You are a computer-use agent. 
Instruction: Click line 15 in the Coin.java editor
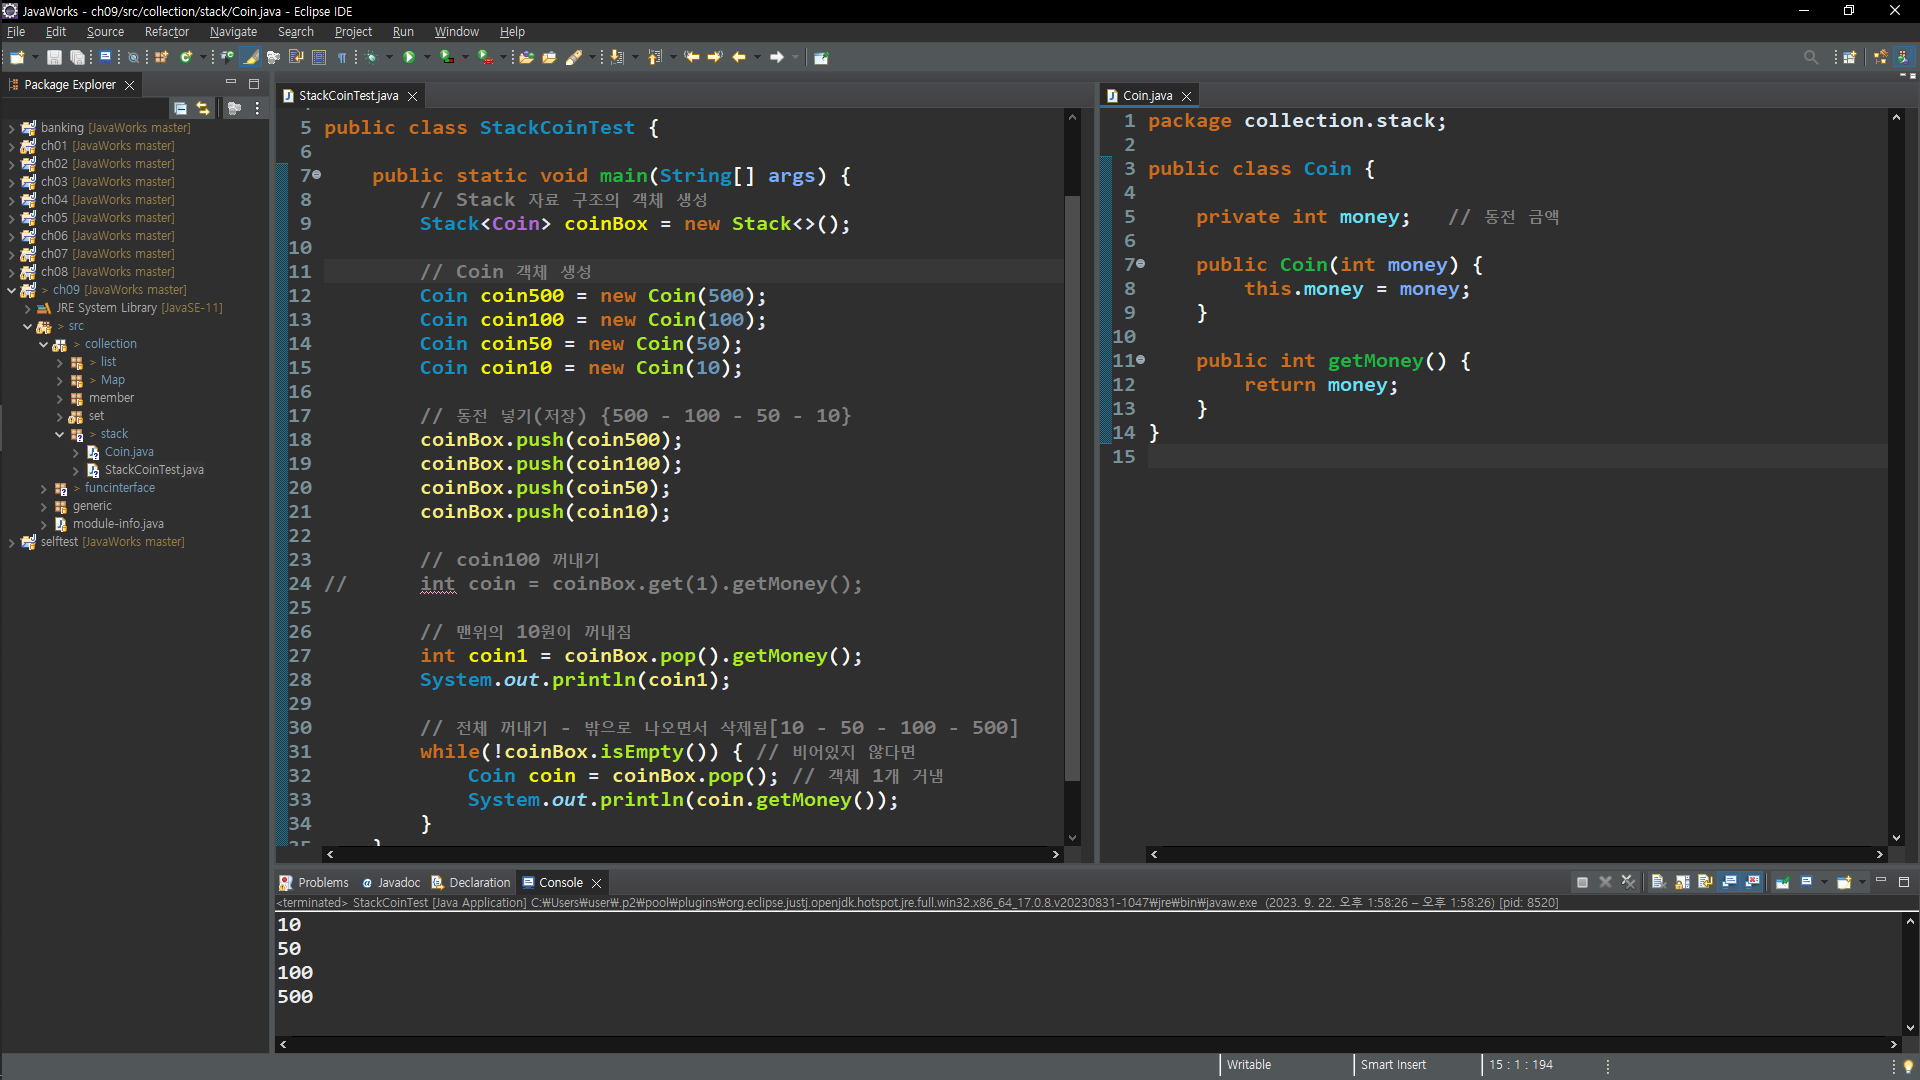click(1400, 457)
